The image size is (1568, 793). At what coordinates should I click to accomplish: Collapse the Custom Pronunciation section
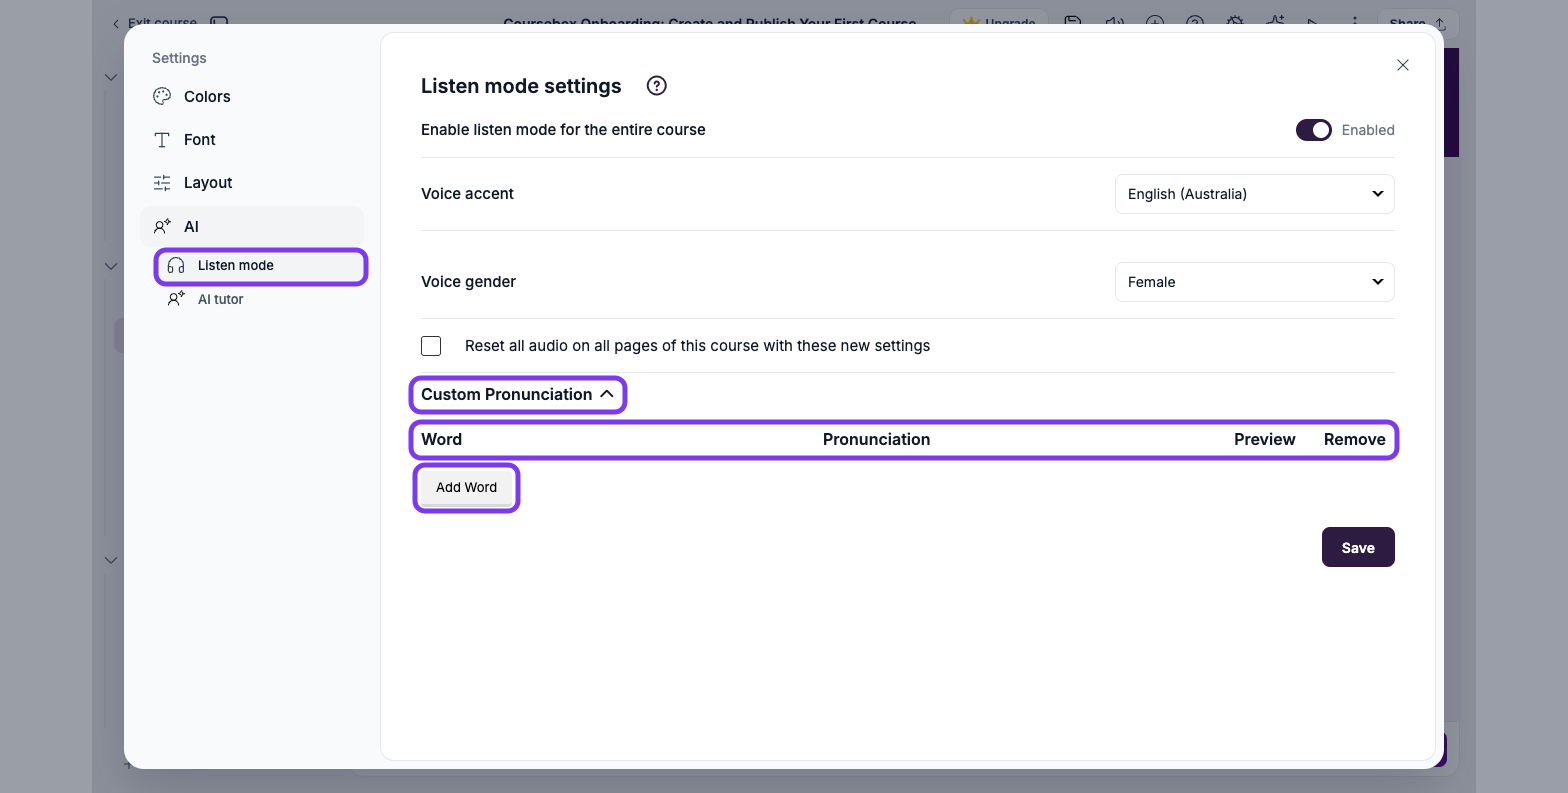pyautogui.click(x=518, y=394)
